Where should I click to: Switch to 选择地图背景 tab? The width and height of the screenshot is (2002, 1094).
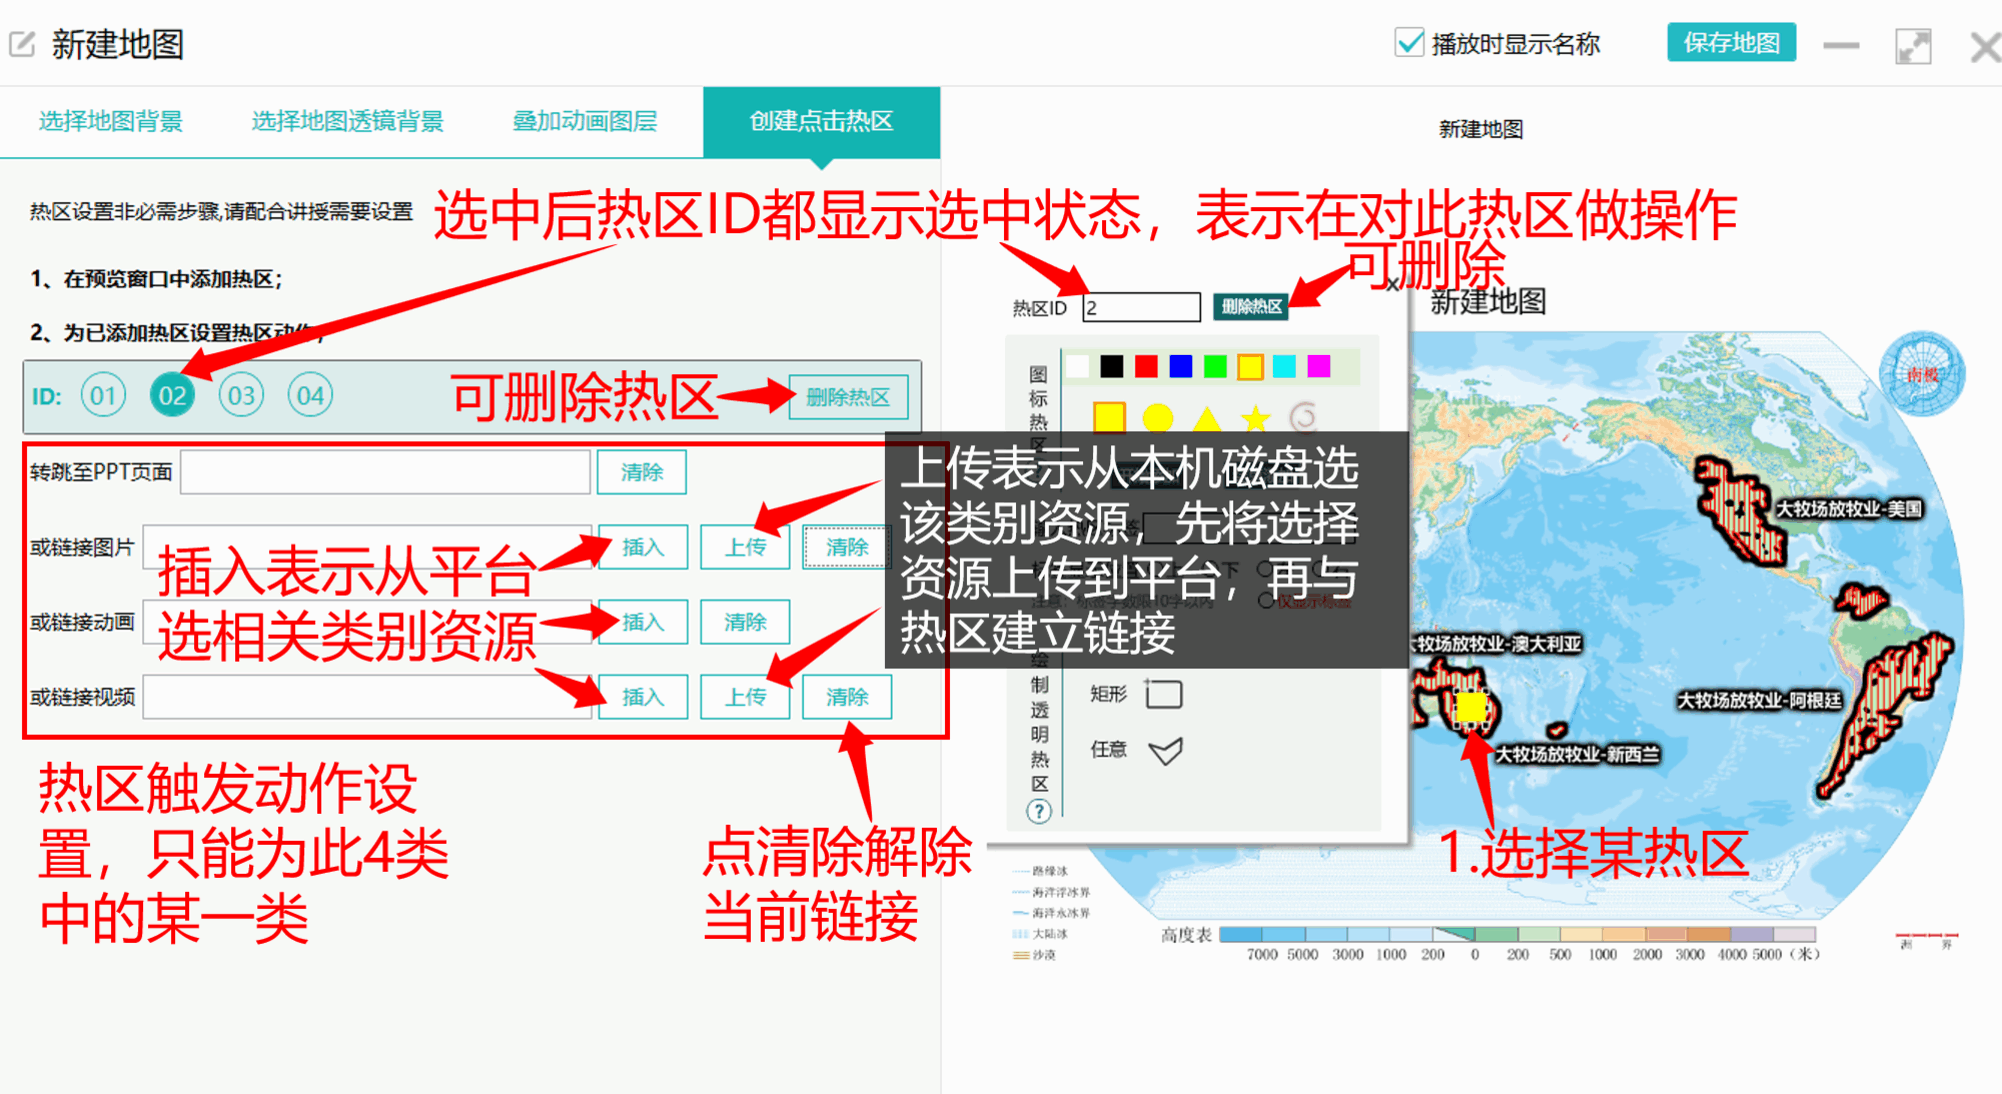click(x=110, y=122)
